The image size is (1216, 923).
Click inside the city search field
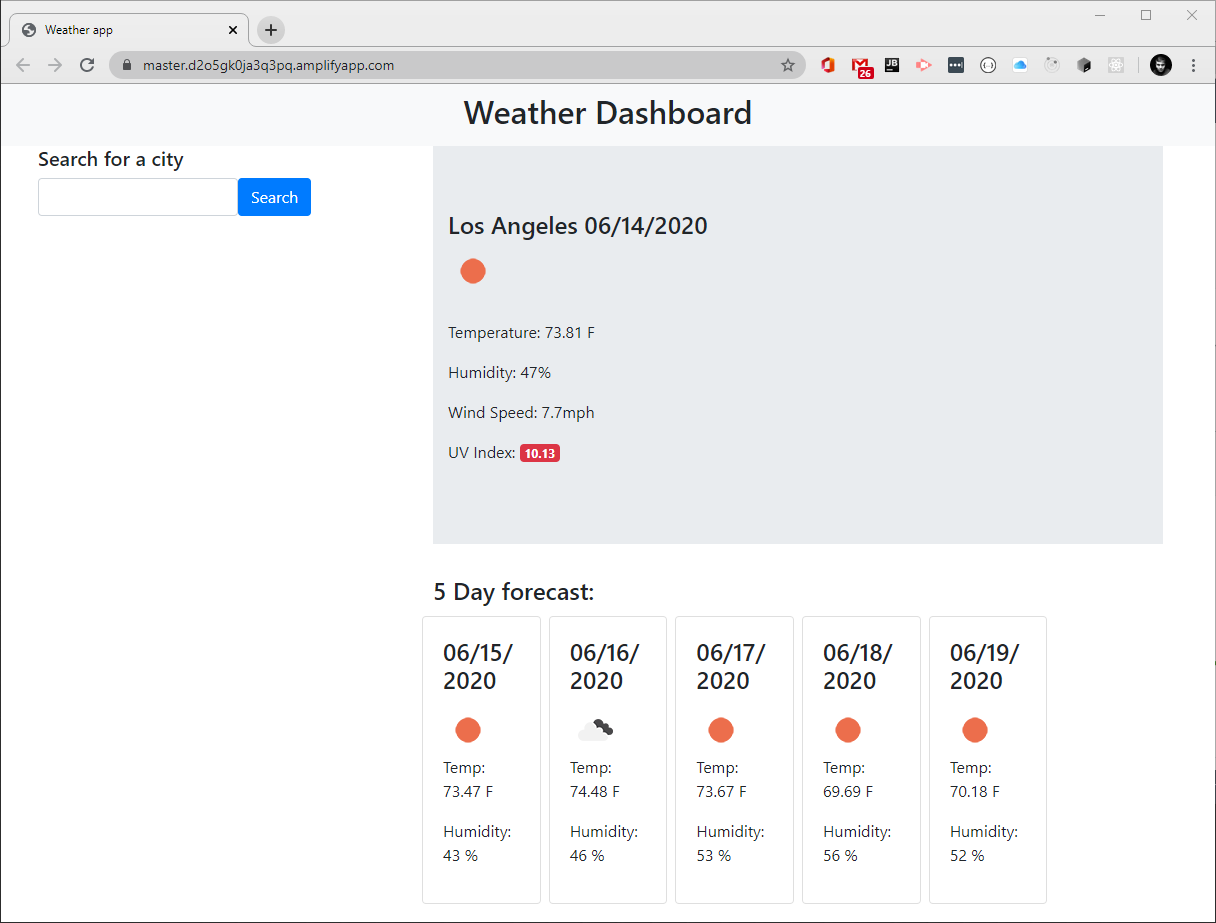(x=137, y=197)
